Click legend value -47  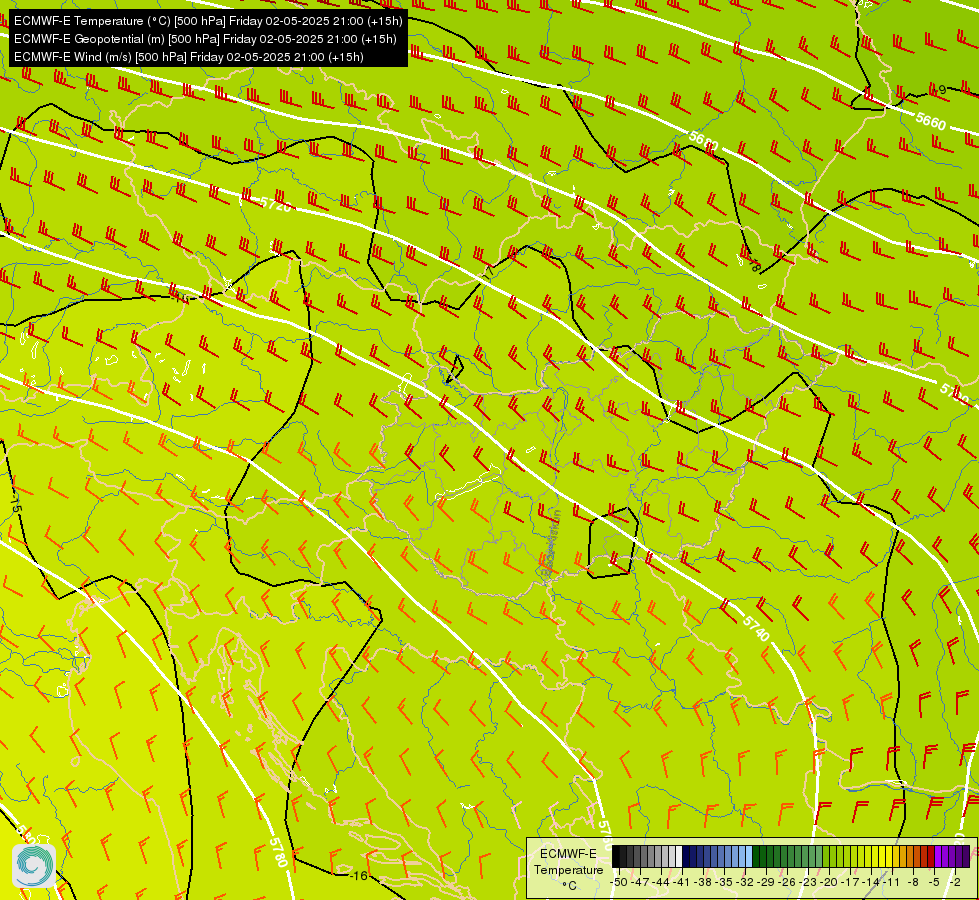coord(640,883)
